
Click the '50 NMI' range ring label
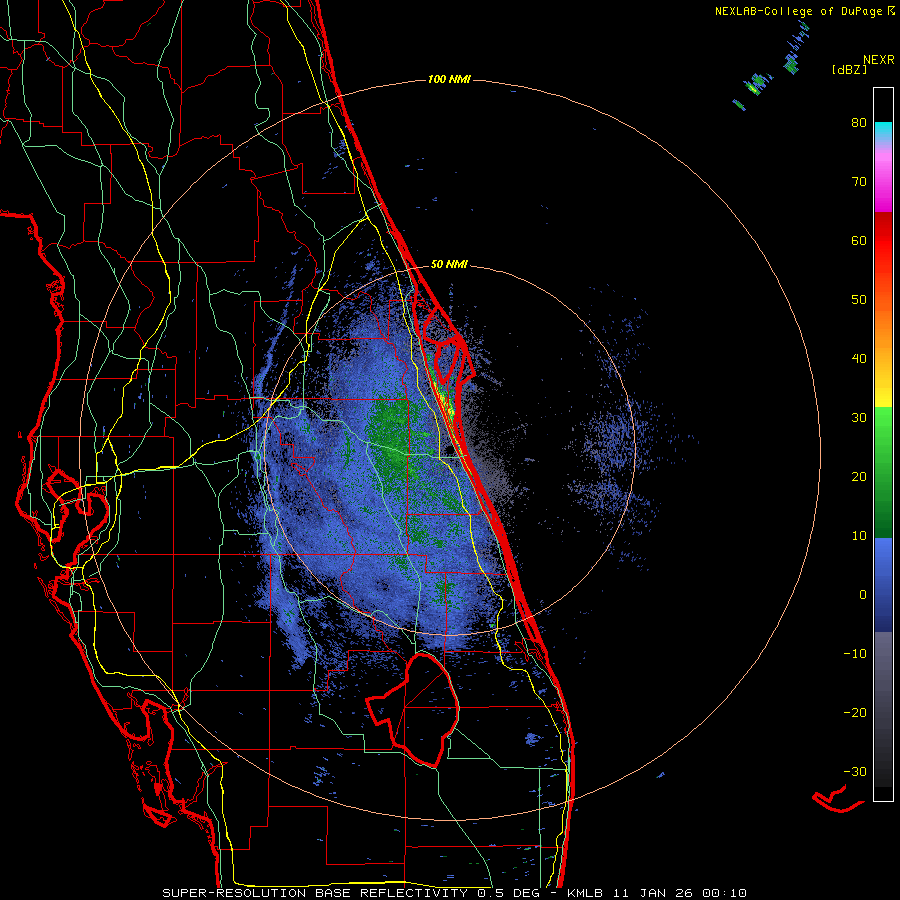pyautogui.click(x=449, y=265)
